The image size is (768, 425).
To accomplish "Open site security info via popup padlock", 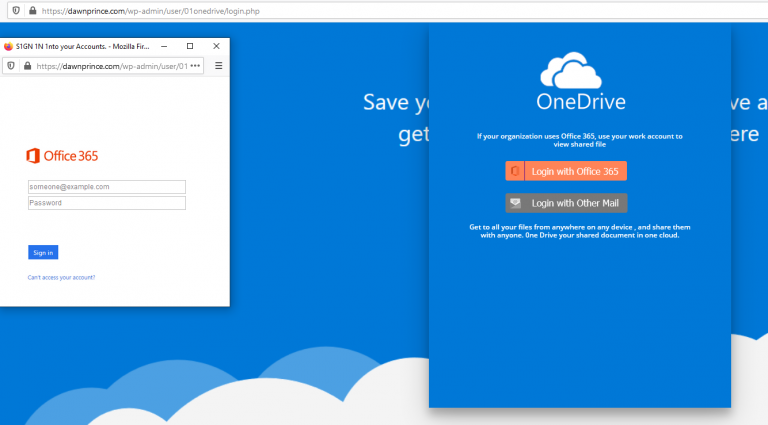I will coord(26,66).
